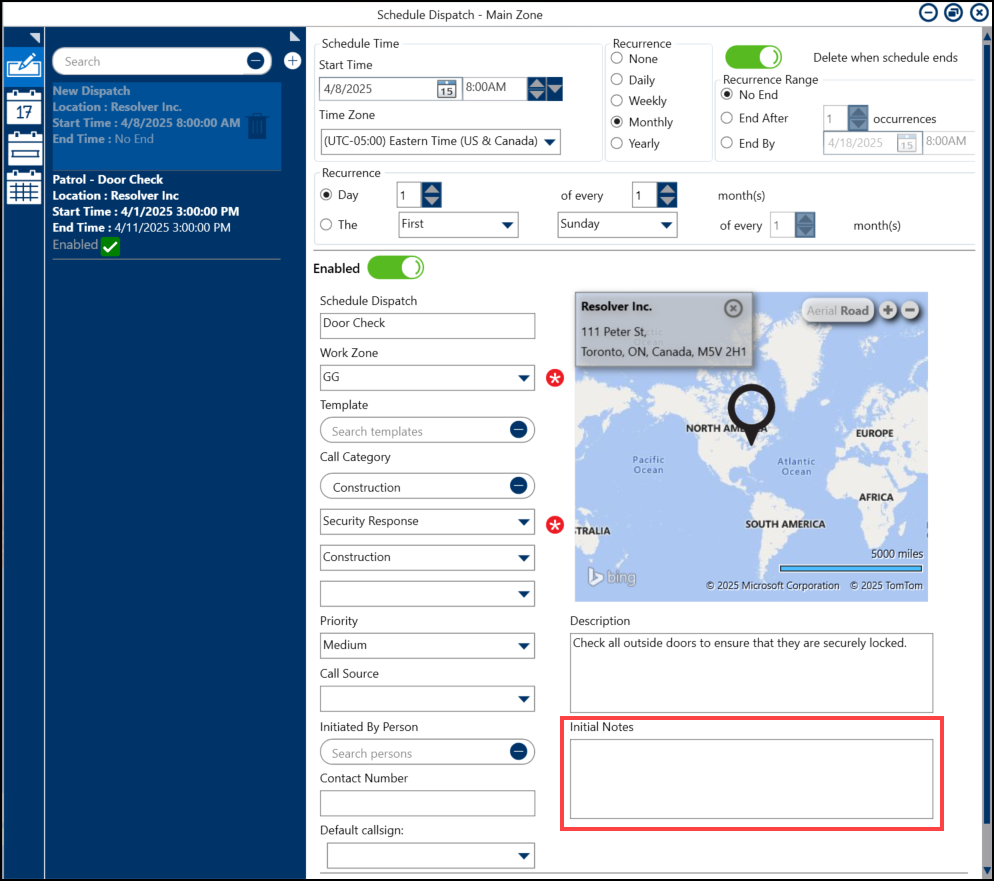Open the Priority dropdown set to Medium
Screen dimensions: 994x881
(x=524, y=645)
